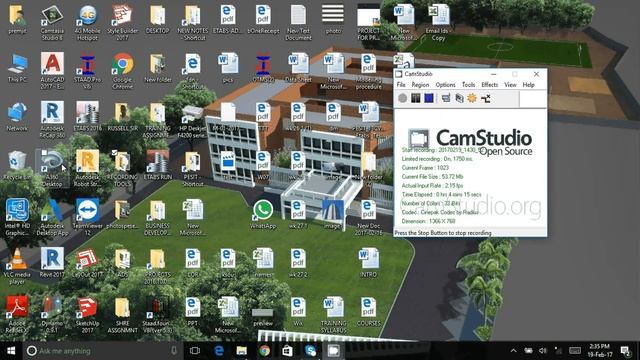Open the Windows Store from the taskbar

287,351
